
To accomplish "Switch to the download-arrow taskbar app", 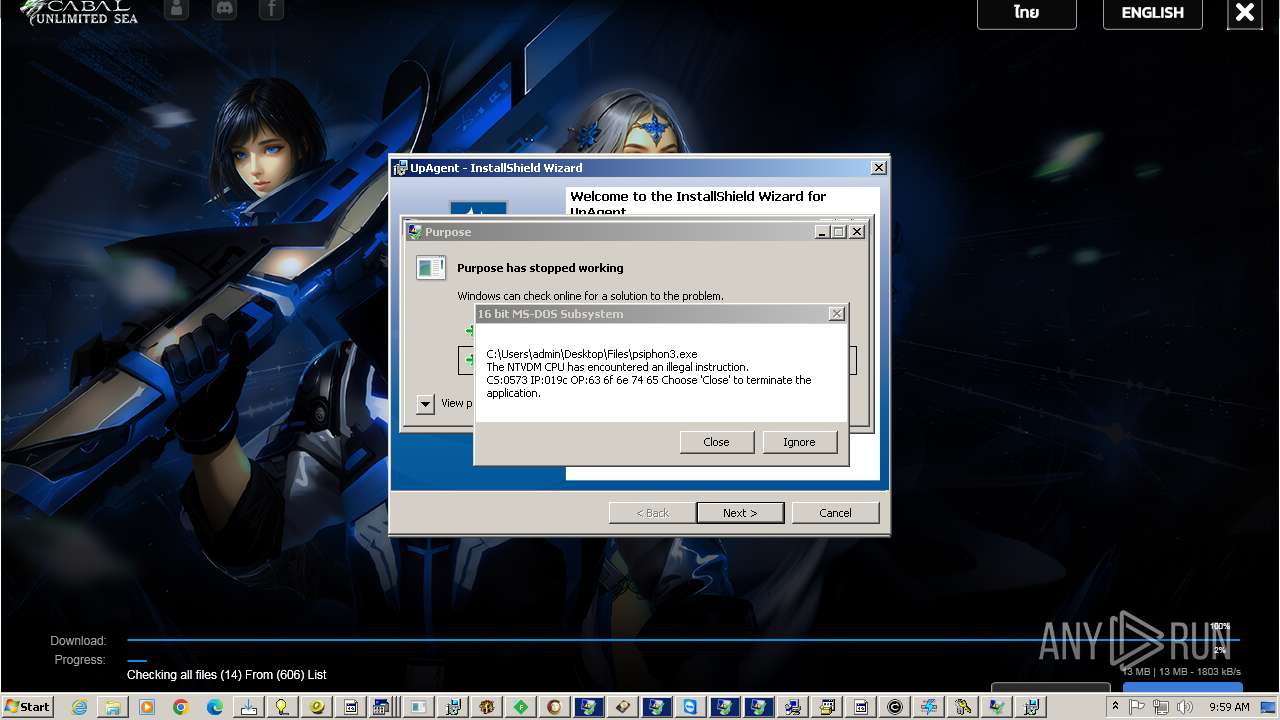I will point(249,707).
